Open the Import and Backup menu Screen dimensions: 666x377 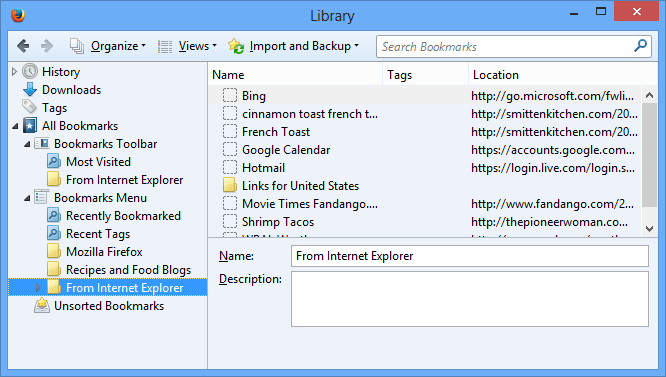pyautogui.click(x=304, y=46)
